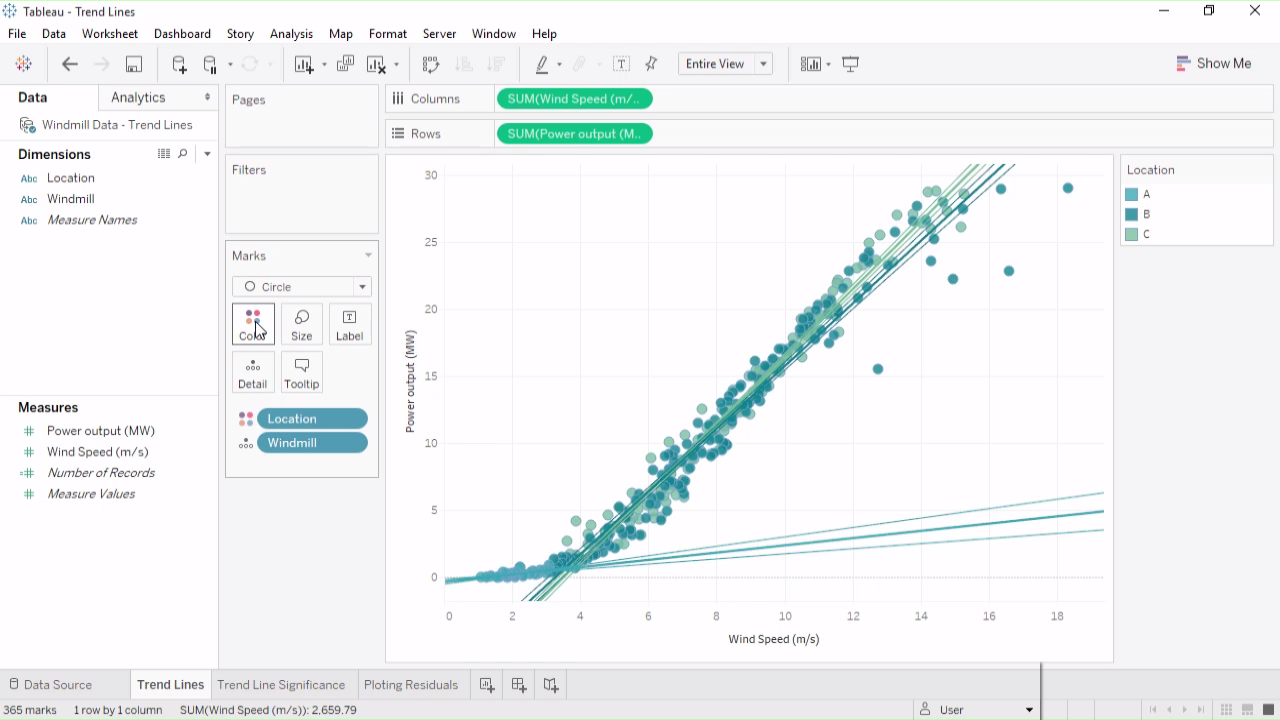The width and height of the screenshot is (1280, 720).
Task: Click legend color swatch for Location A
Action: coord(1131,195)
